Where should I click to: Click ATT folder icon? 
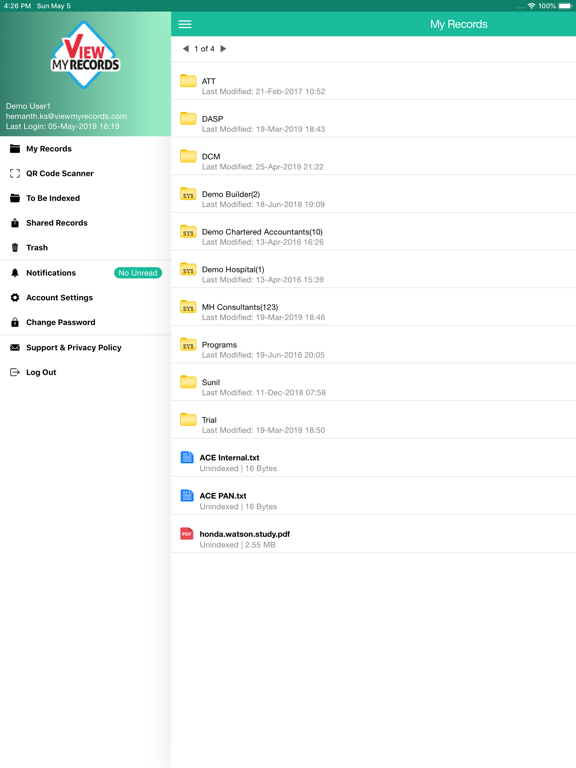188,81
